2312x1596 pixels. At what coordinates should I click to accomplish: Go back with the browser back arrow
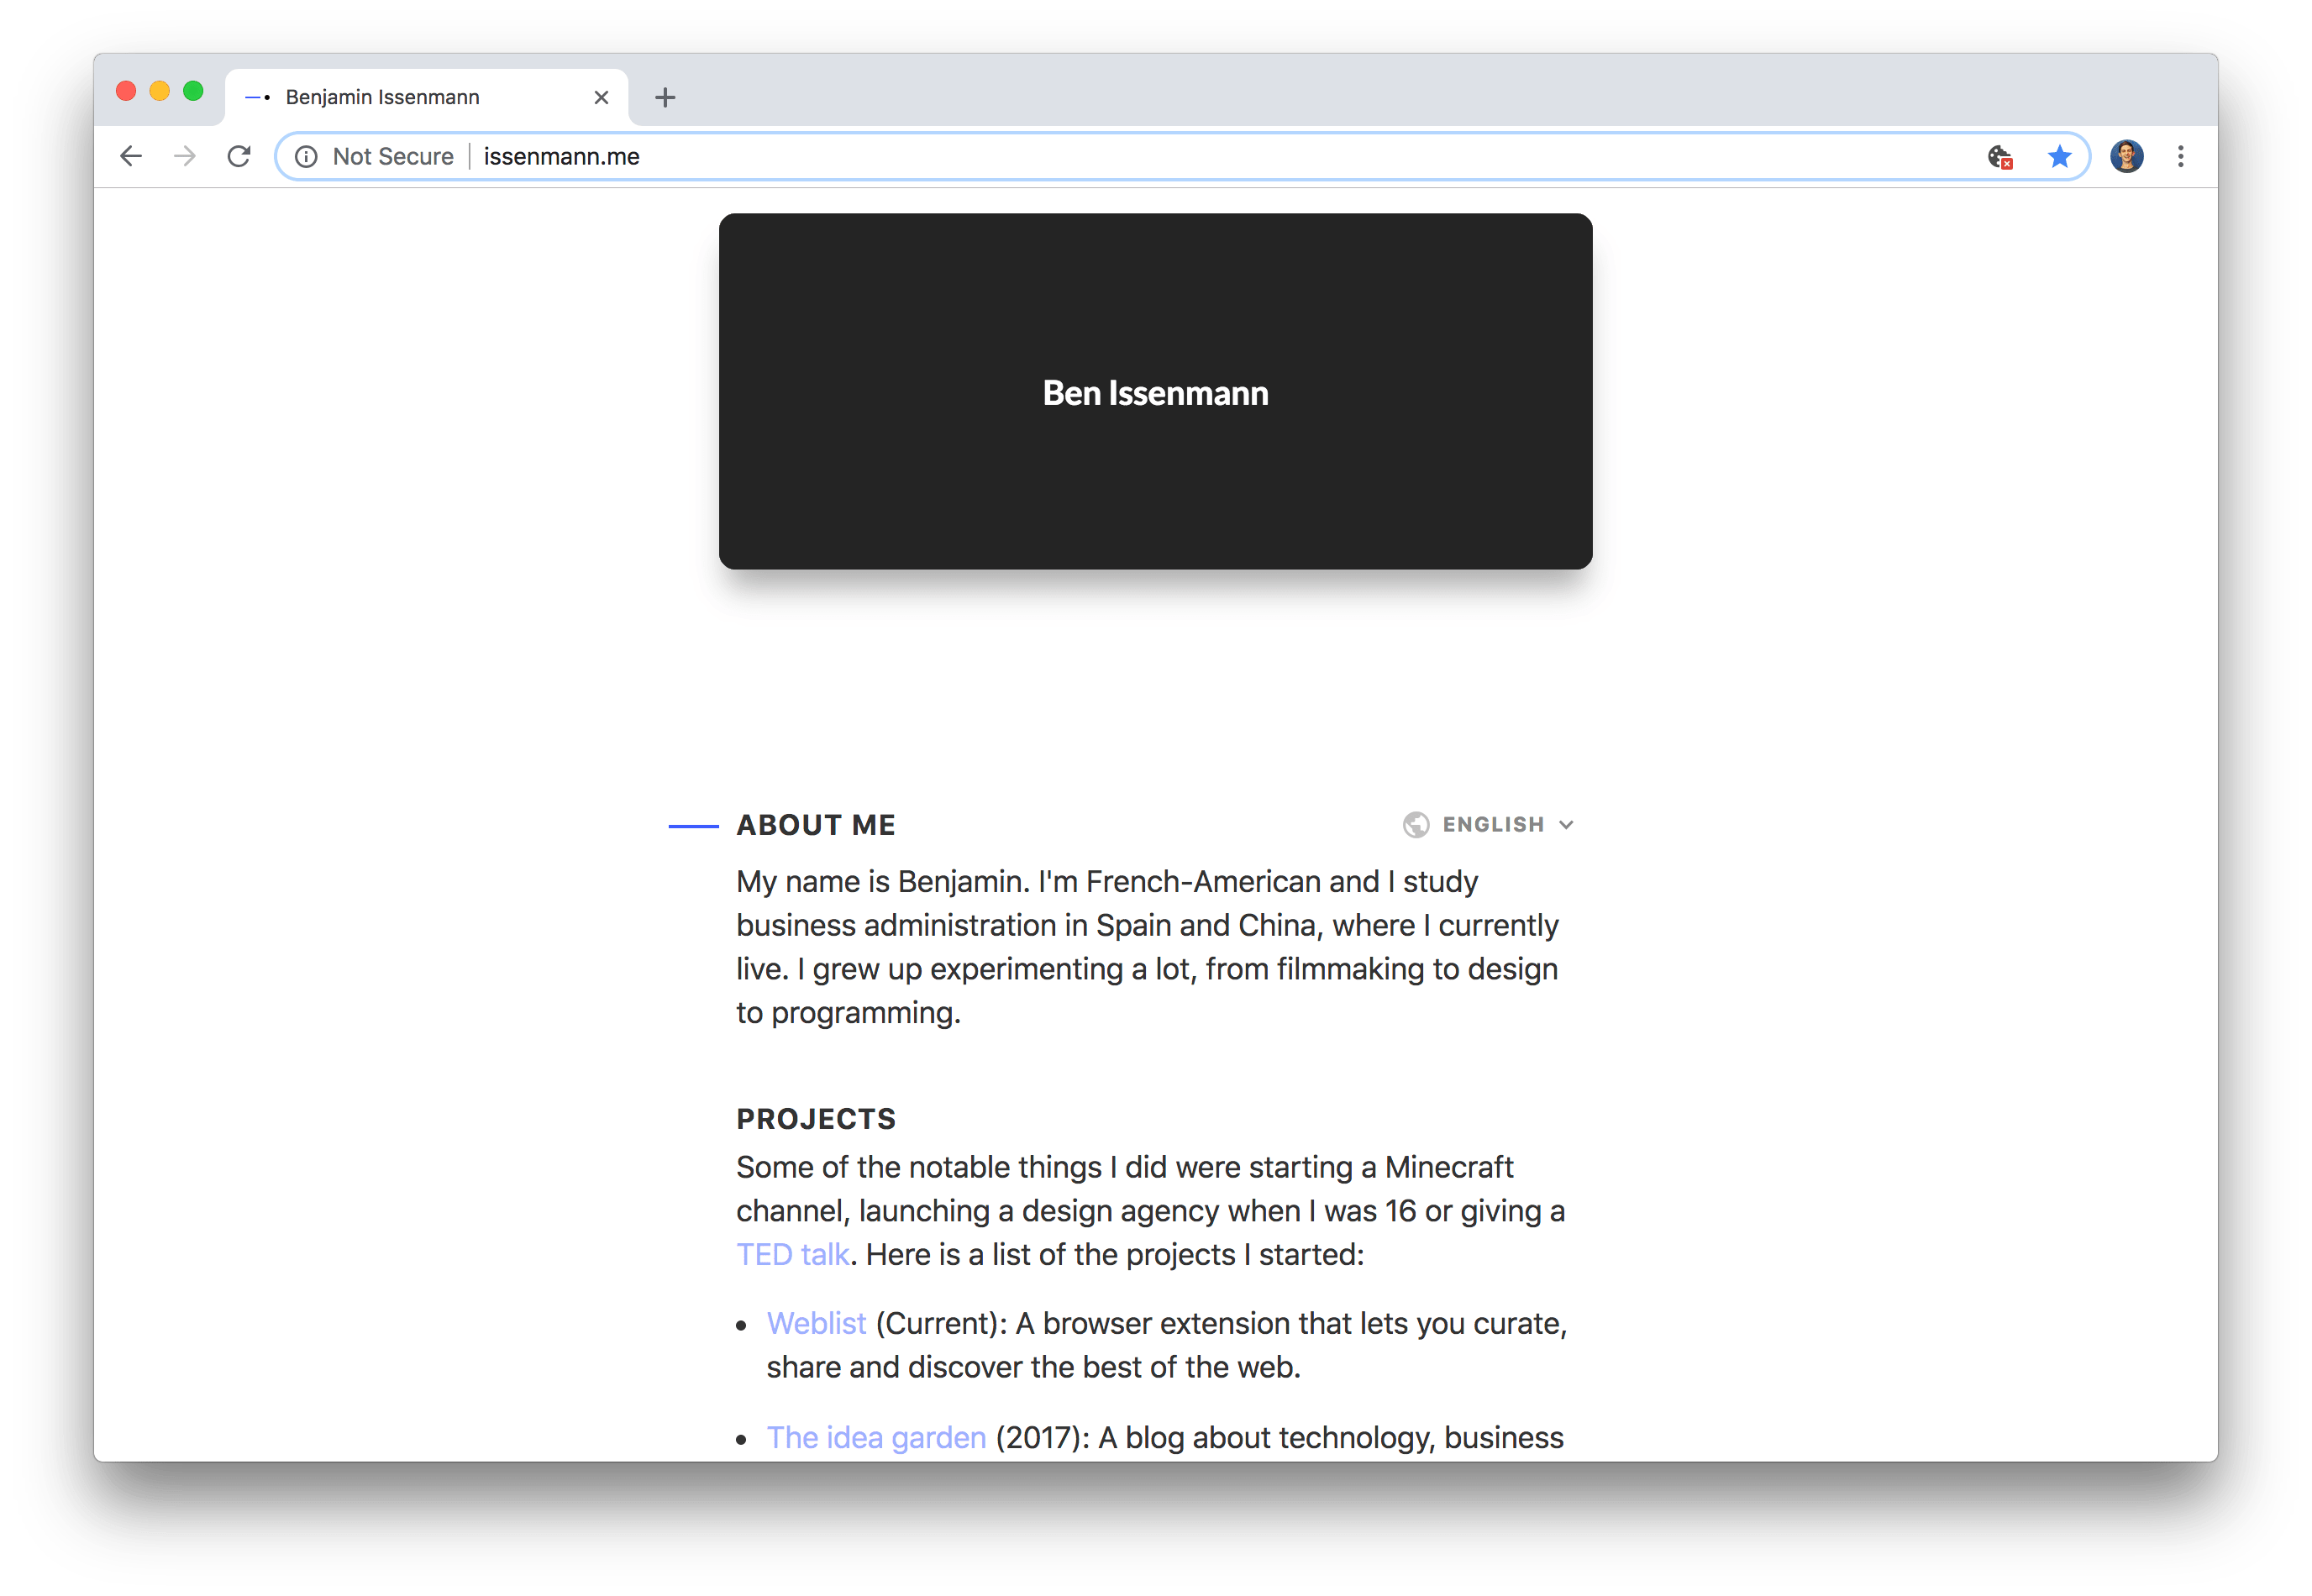pos(131,156)
